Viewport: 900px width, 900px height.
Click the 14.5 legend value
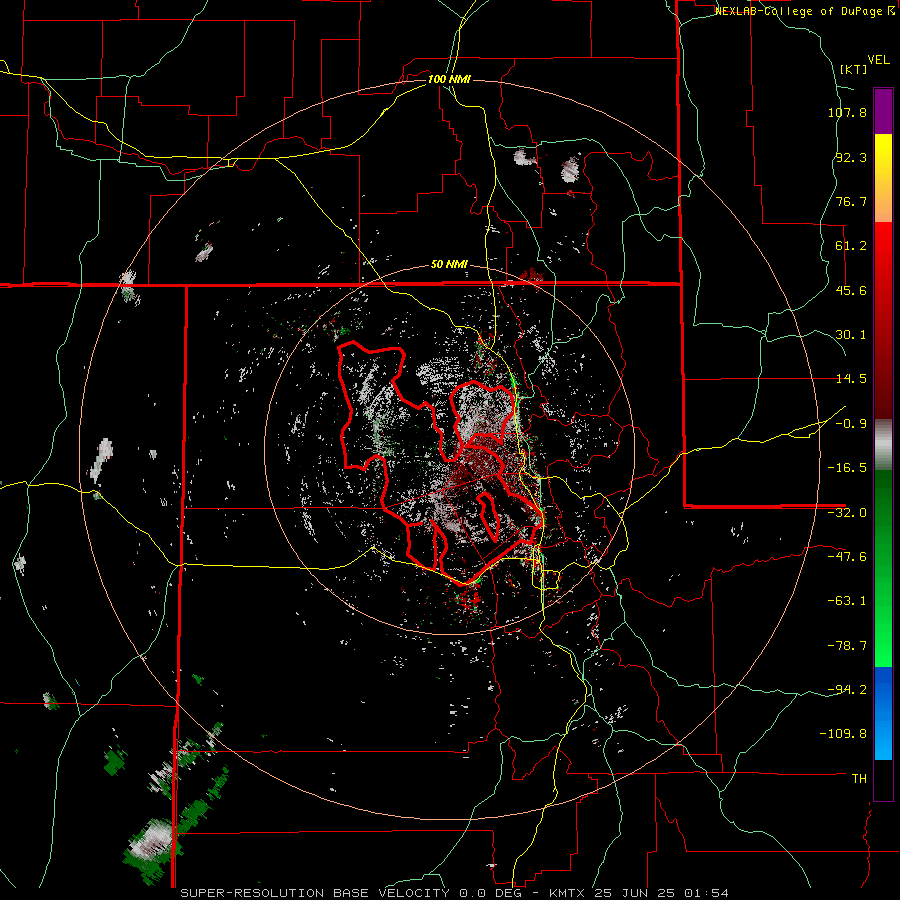(851, 379)
